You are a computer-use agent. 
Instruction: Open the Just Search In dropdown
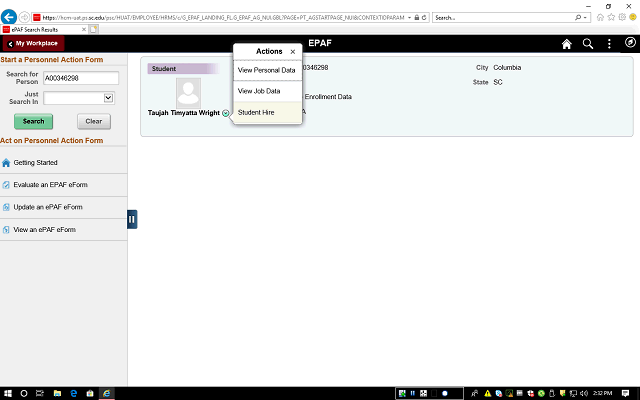[x=79, y=98]
